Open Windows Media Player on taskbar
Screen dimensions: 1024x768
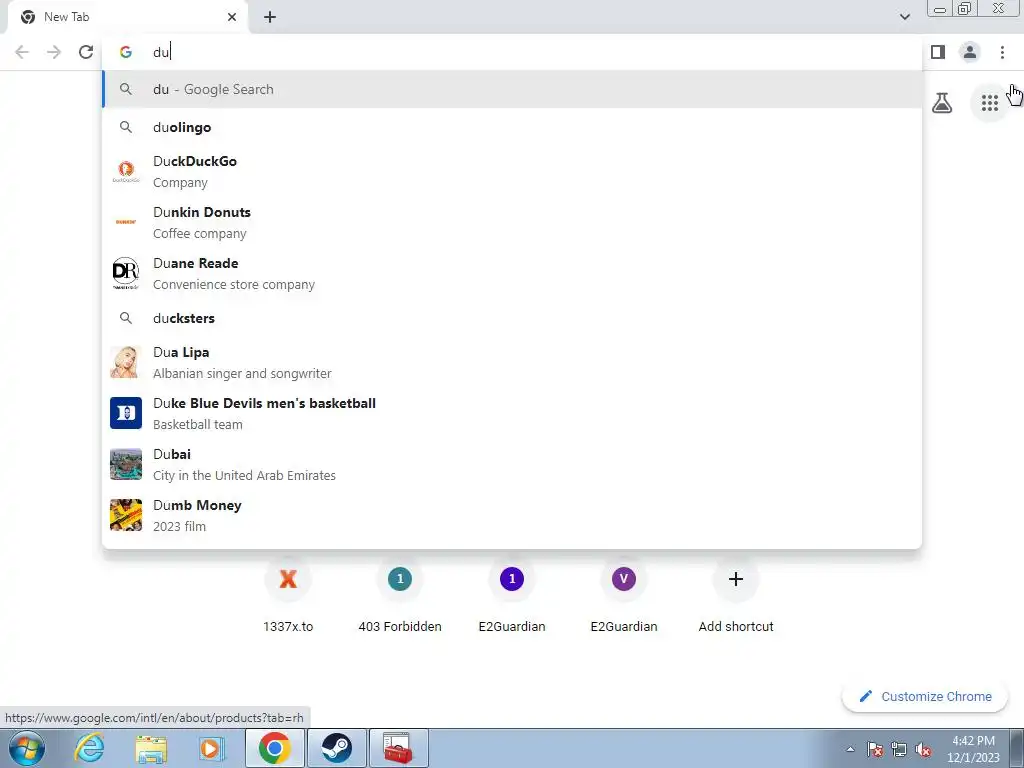pos(212,748)
